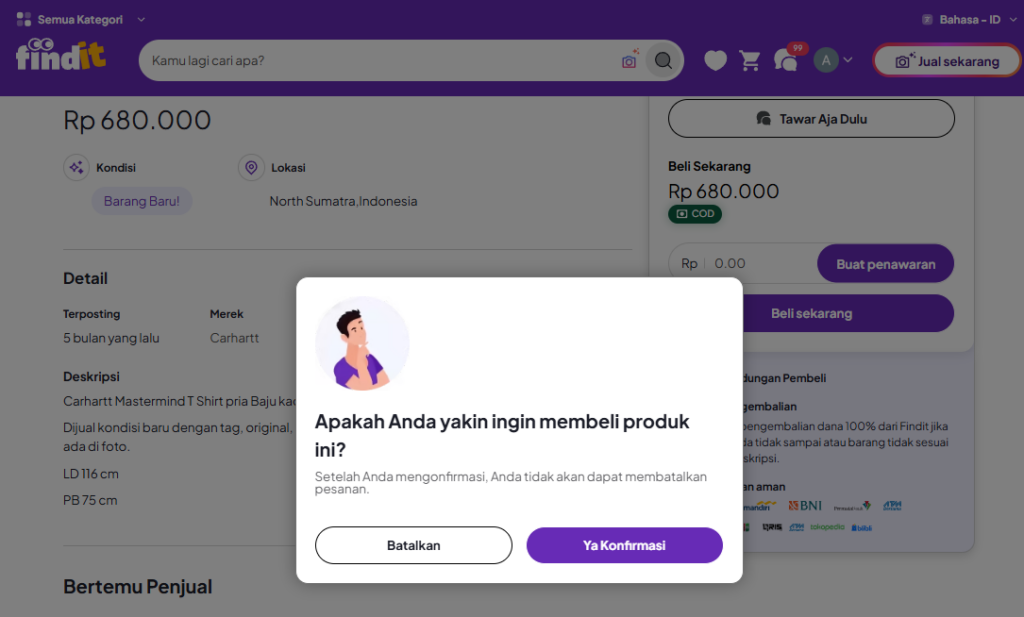This screenshot has height=617, width=1024.
Task: Expand the Semua Kategori dropdown
Action: [x=141, y=19]
